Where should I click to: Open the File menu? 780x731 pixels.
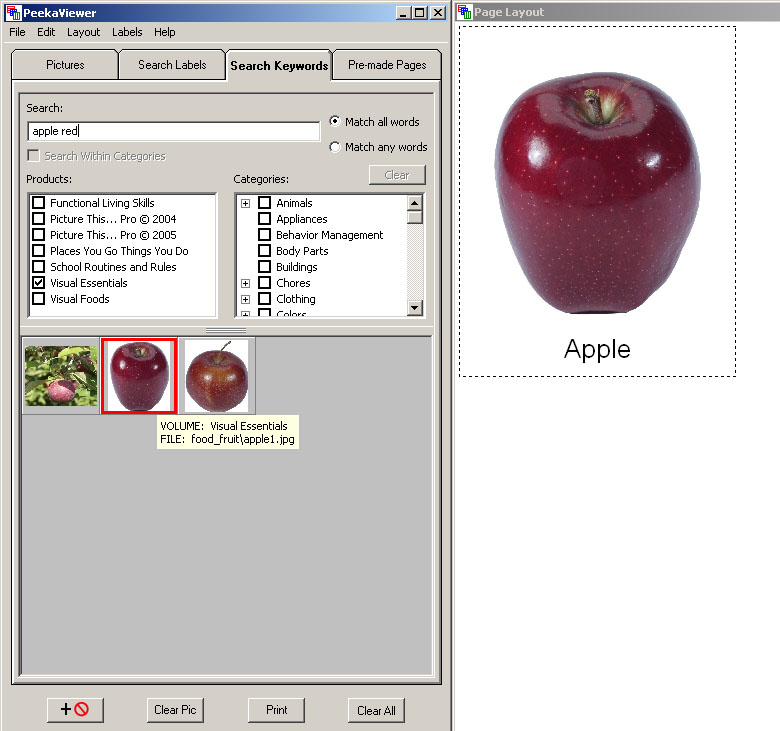point(17,32)
